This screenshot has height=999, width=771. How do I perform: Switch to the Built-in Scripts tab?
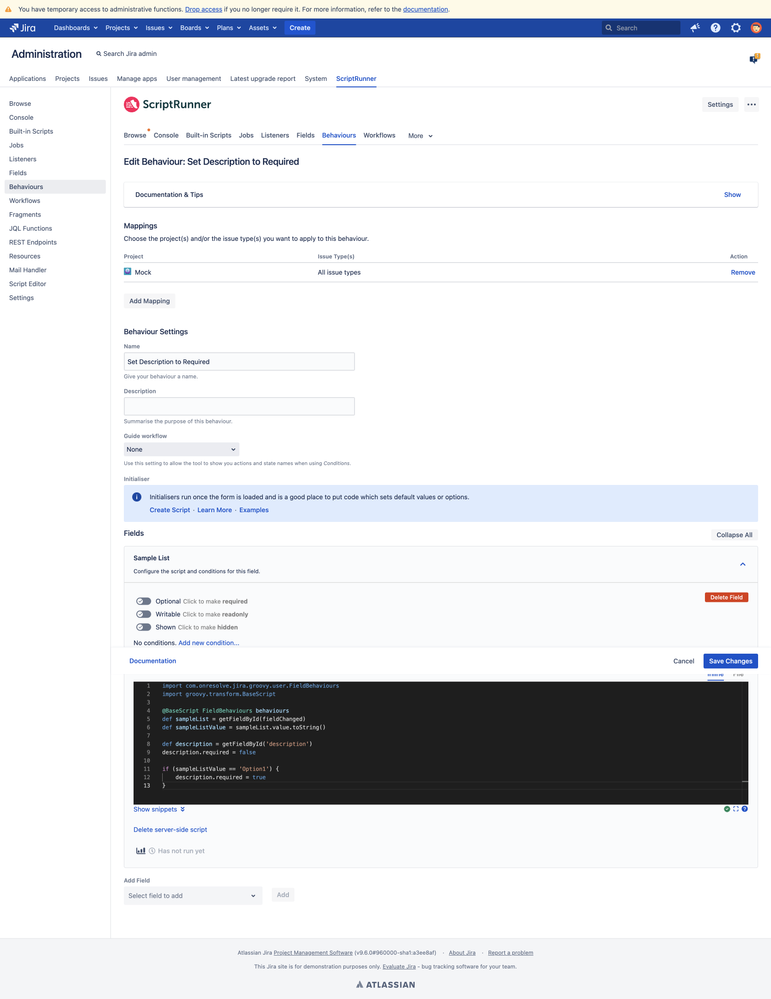point(208,135)
